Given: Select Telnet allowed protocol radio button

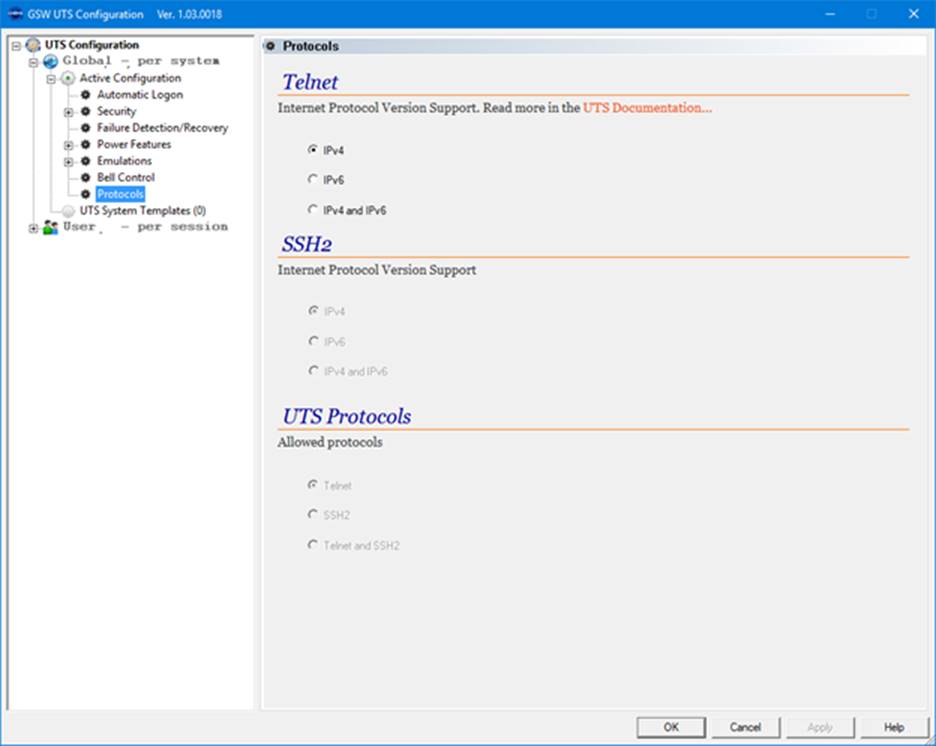Looking at the screenshot, I should (x=312, y=485).
